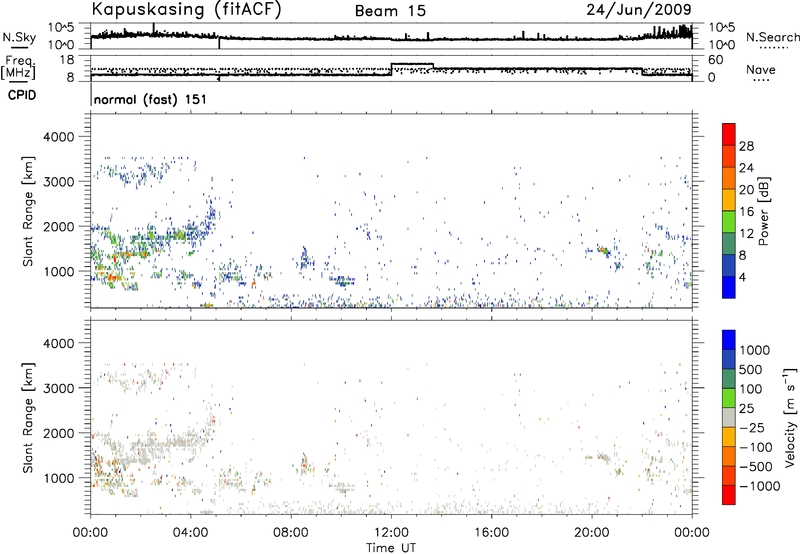Click the blue top of velocity colorbar
The height and width of the screenshot is (554, 800).
(x=729, y=340)
